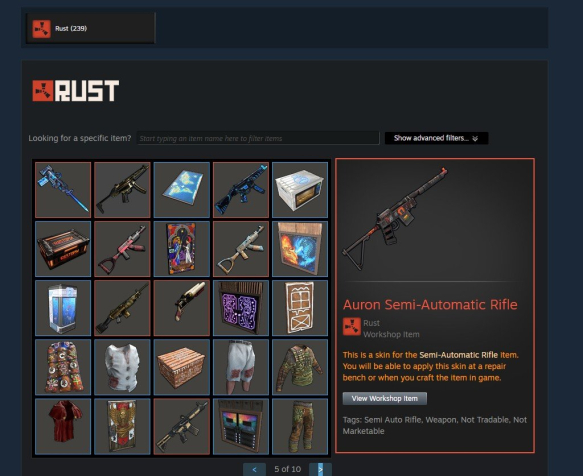The image size is (583, 476).
Task: Select the brick-patterned storage box item
Action: (x=182, y=367)
